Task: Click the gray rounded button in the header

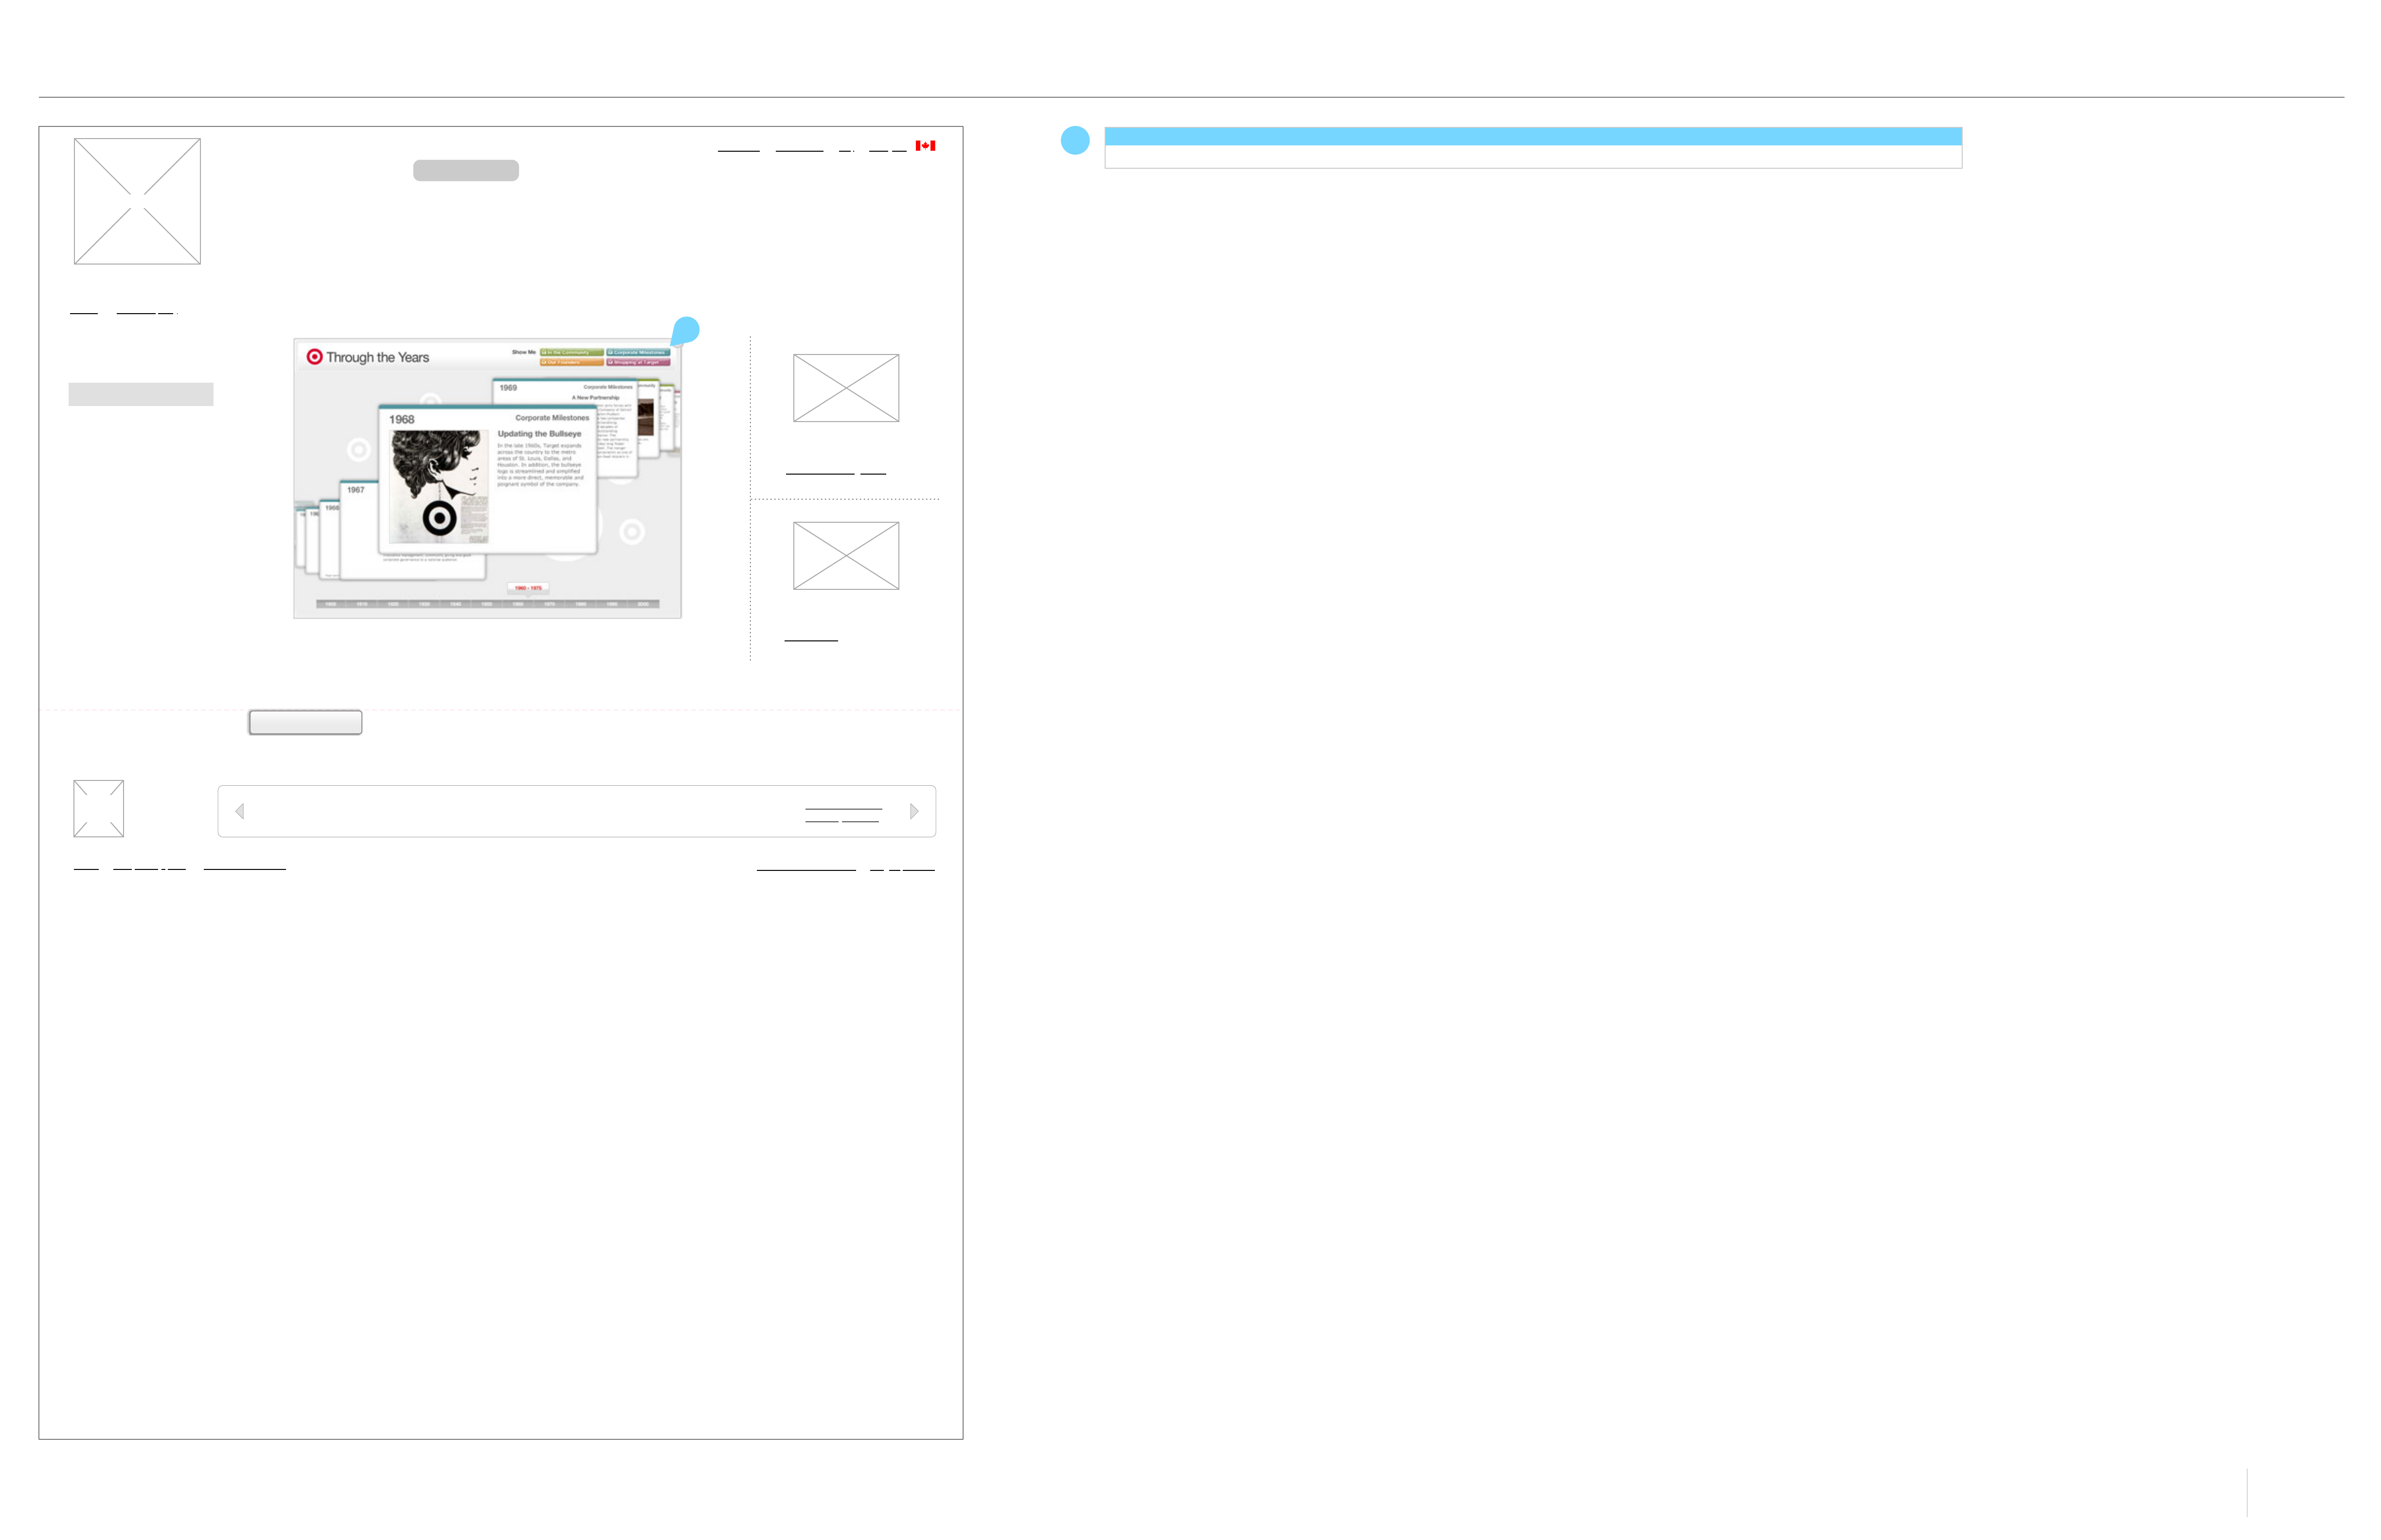Action: (x=465, y=171)
